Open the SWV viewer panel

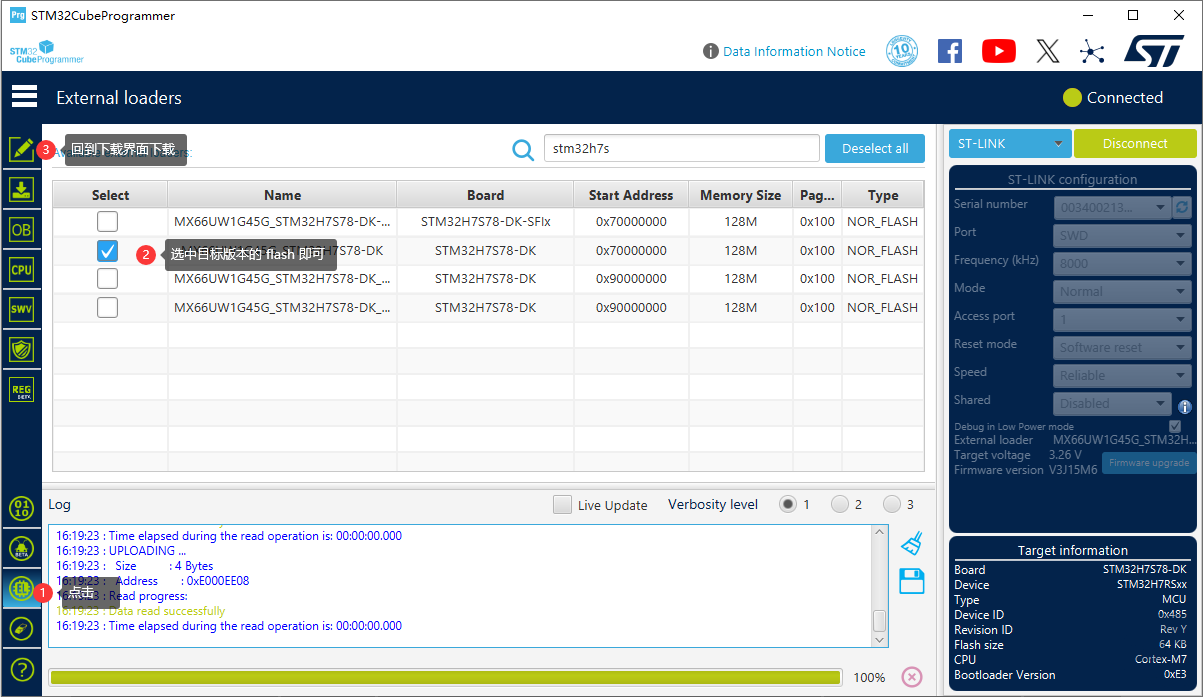21,309
